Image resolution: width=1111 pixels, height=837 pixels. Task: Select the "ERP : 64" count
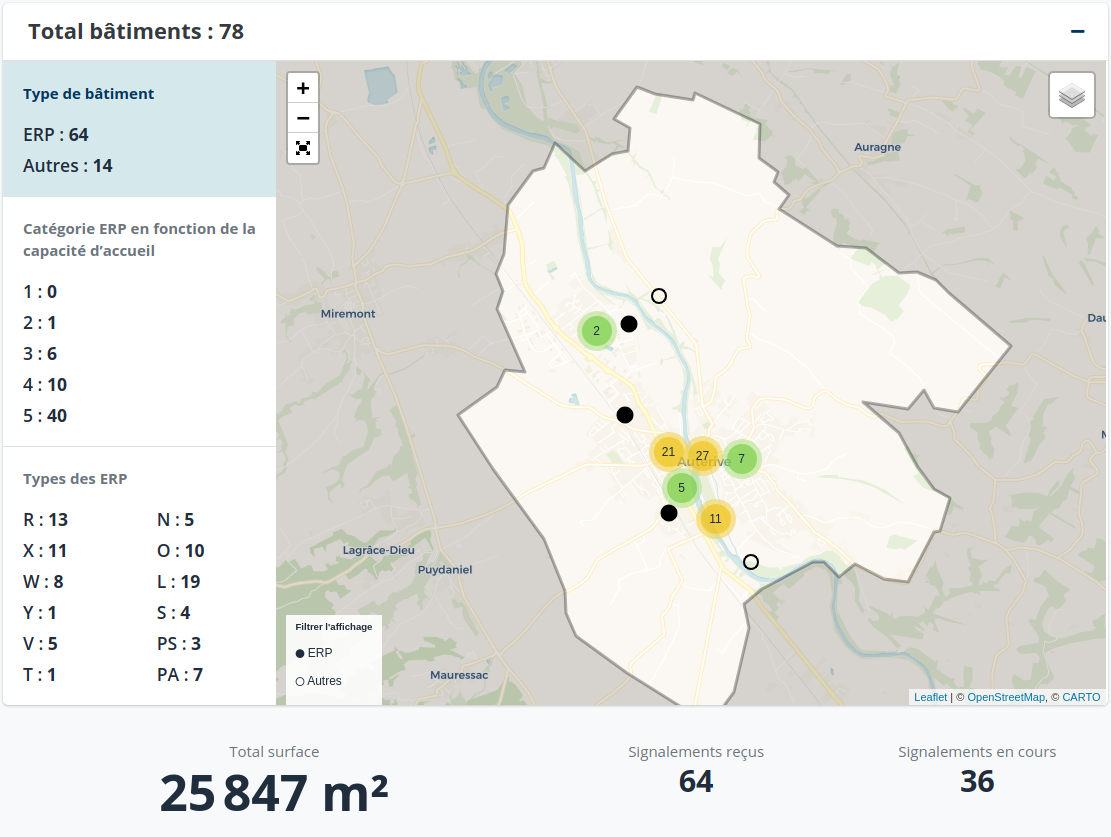56,135
